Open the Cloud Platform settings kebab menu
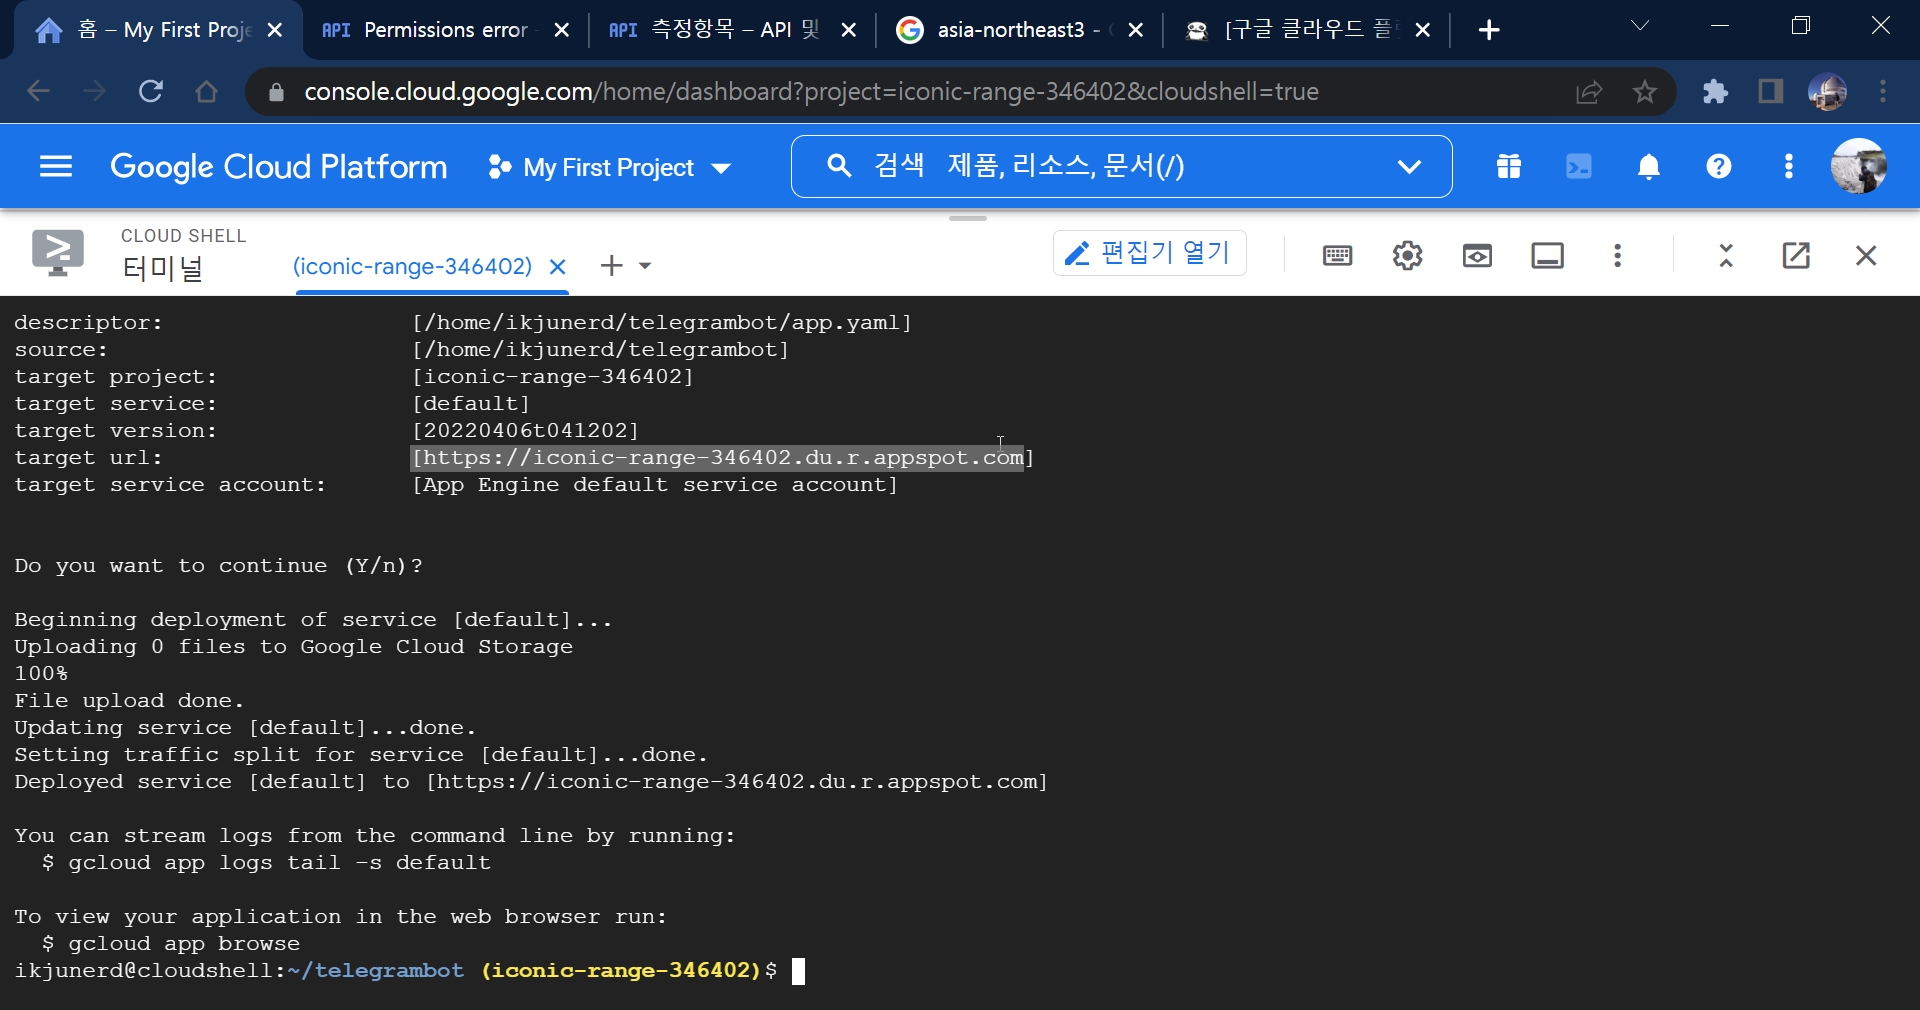Screen dimensions: 1920x1010 (x=1789, y=166)
